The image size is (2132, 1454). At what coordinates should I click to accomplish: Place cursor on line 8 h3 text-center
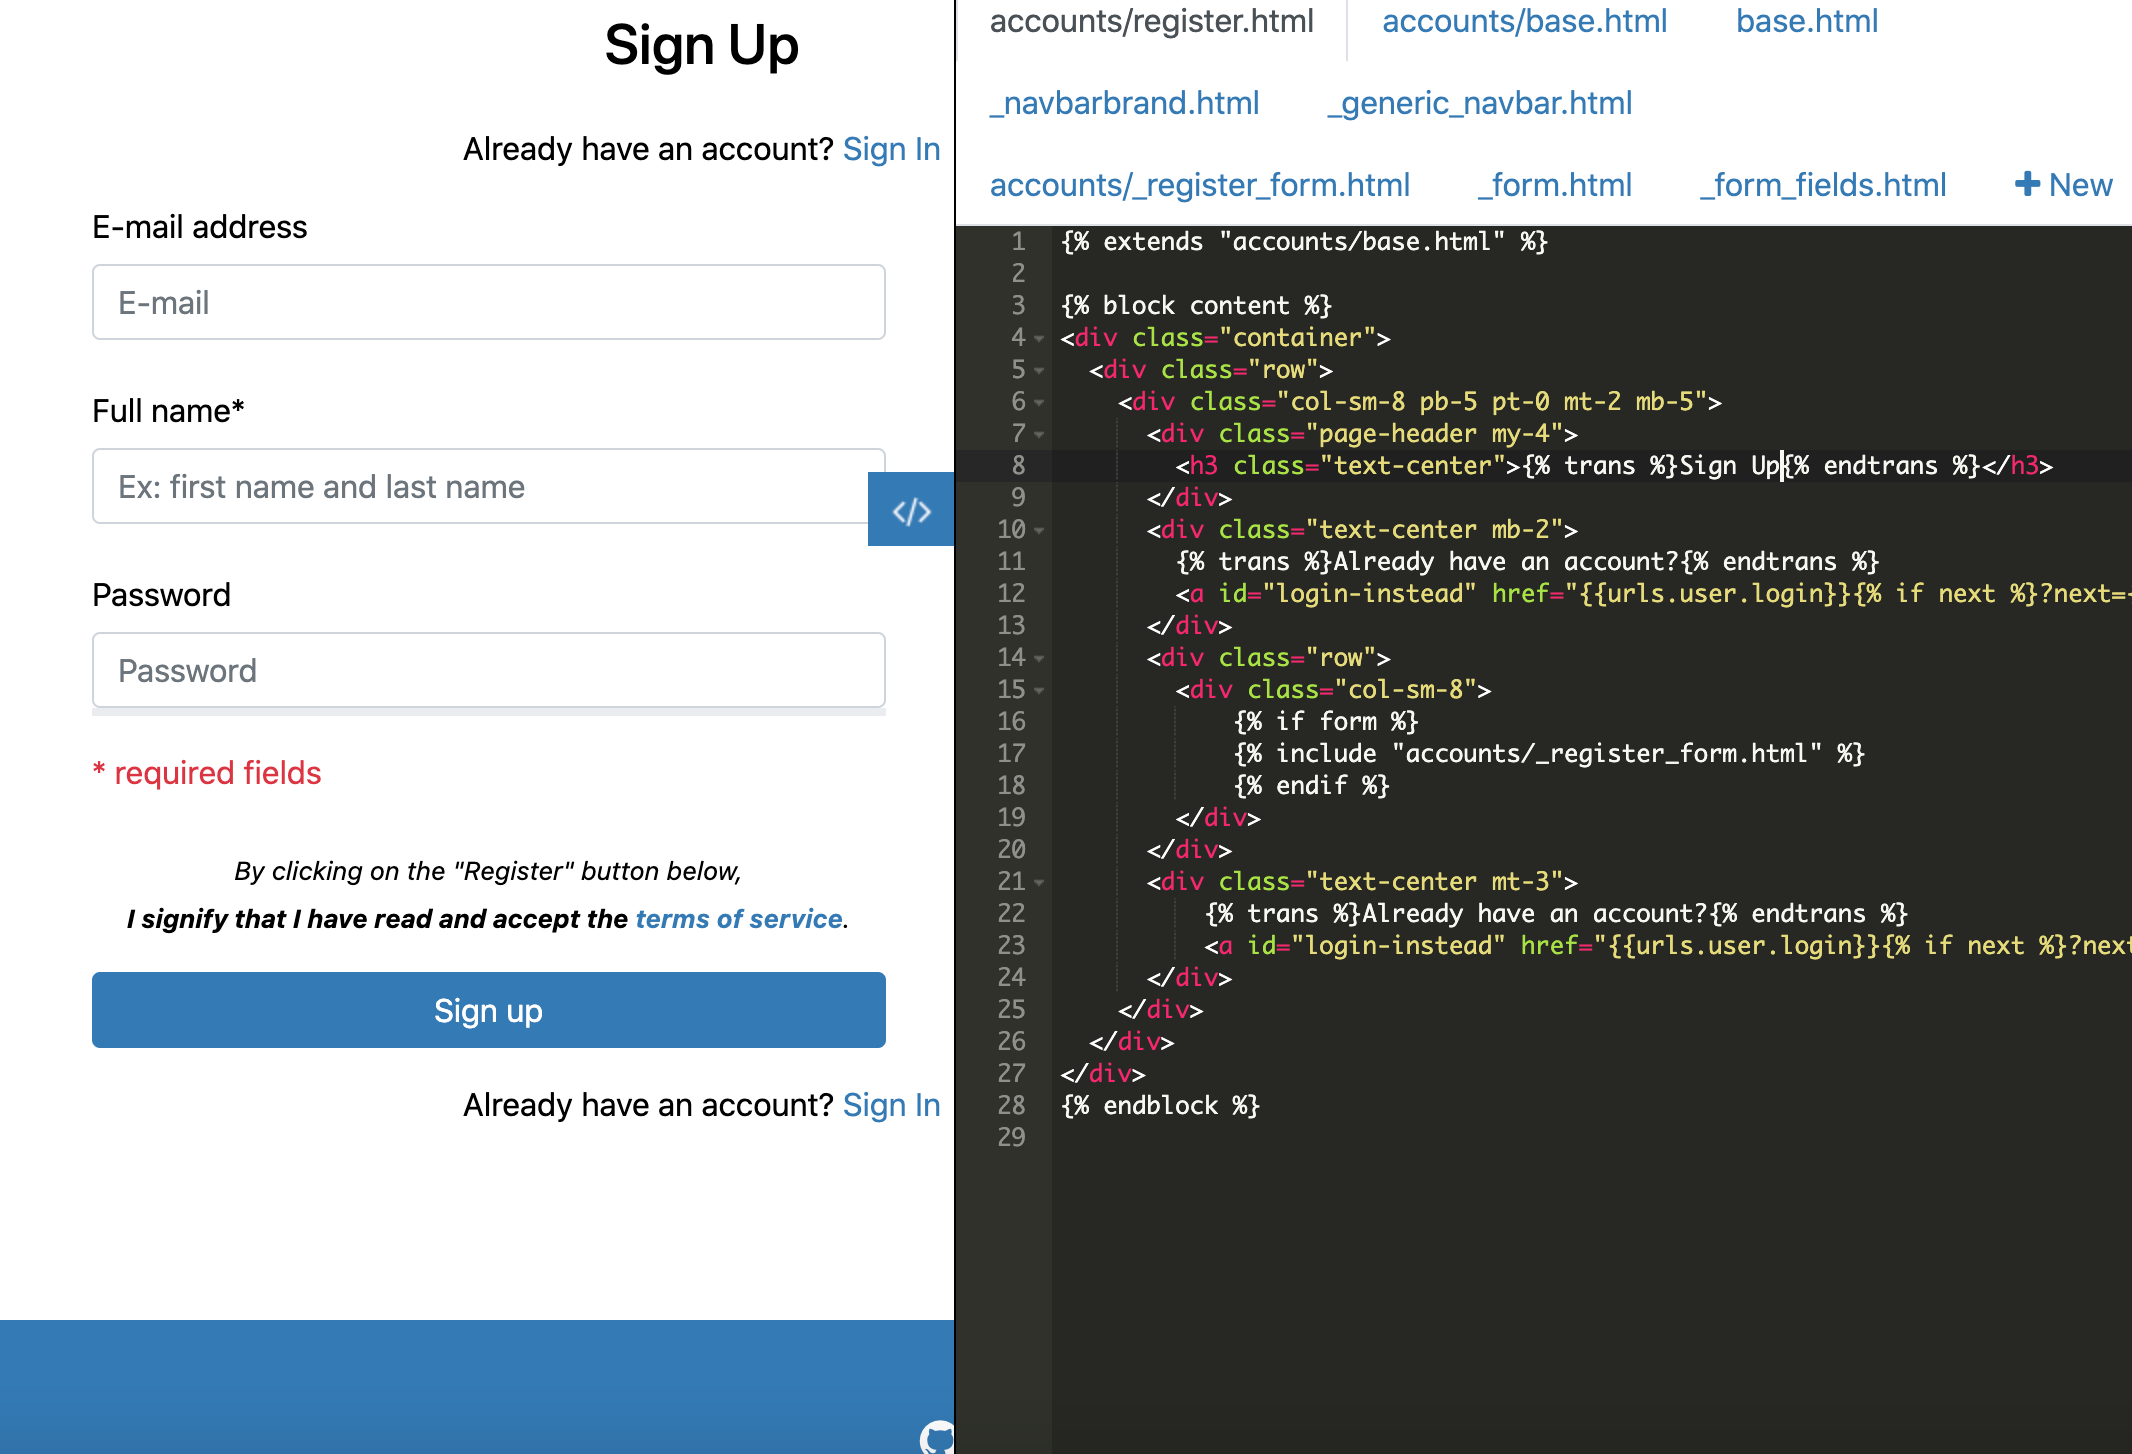[1614, 466]
